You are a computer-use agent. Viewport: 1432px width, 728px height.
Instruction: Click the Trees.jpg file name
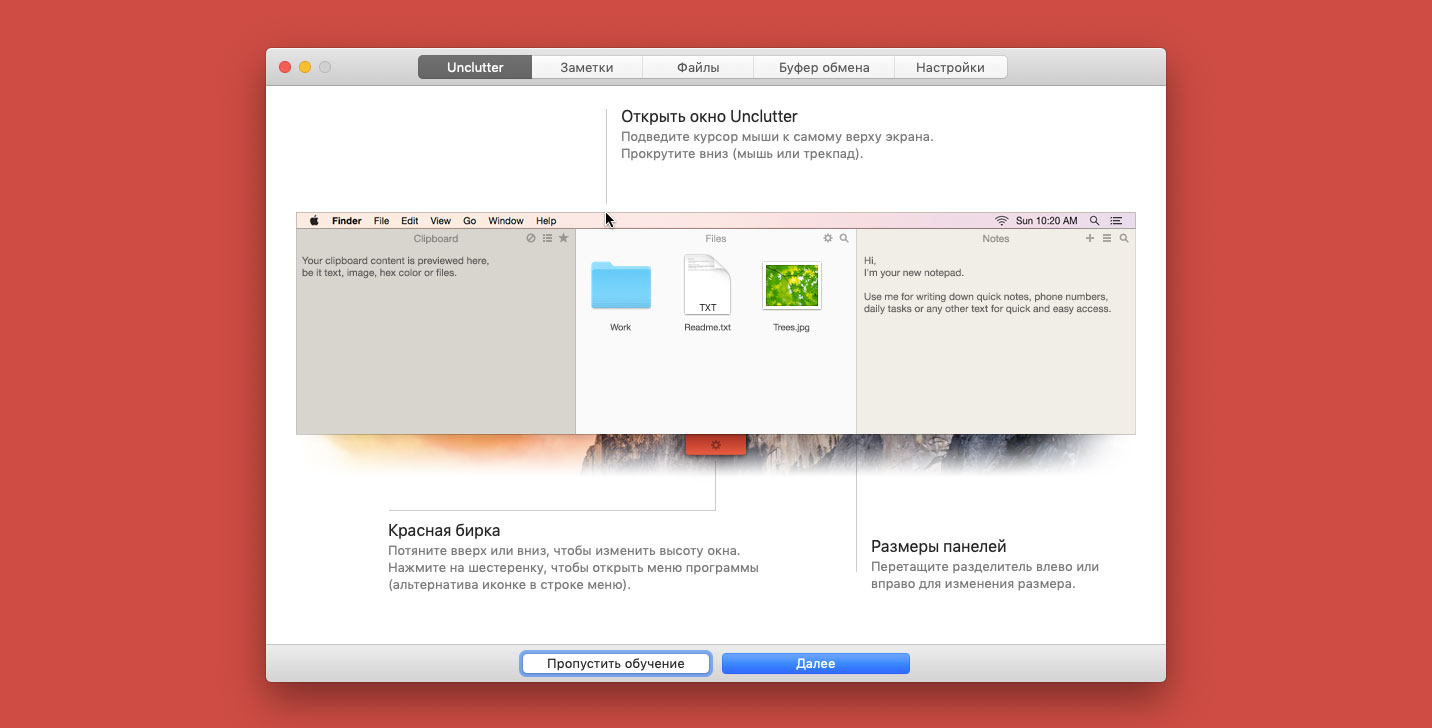(x=792, y=327)
